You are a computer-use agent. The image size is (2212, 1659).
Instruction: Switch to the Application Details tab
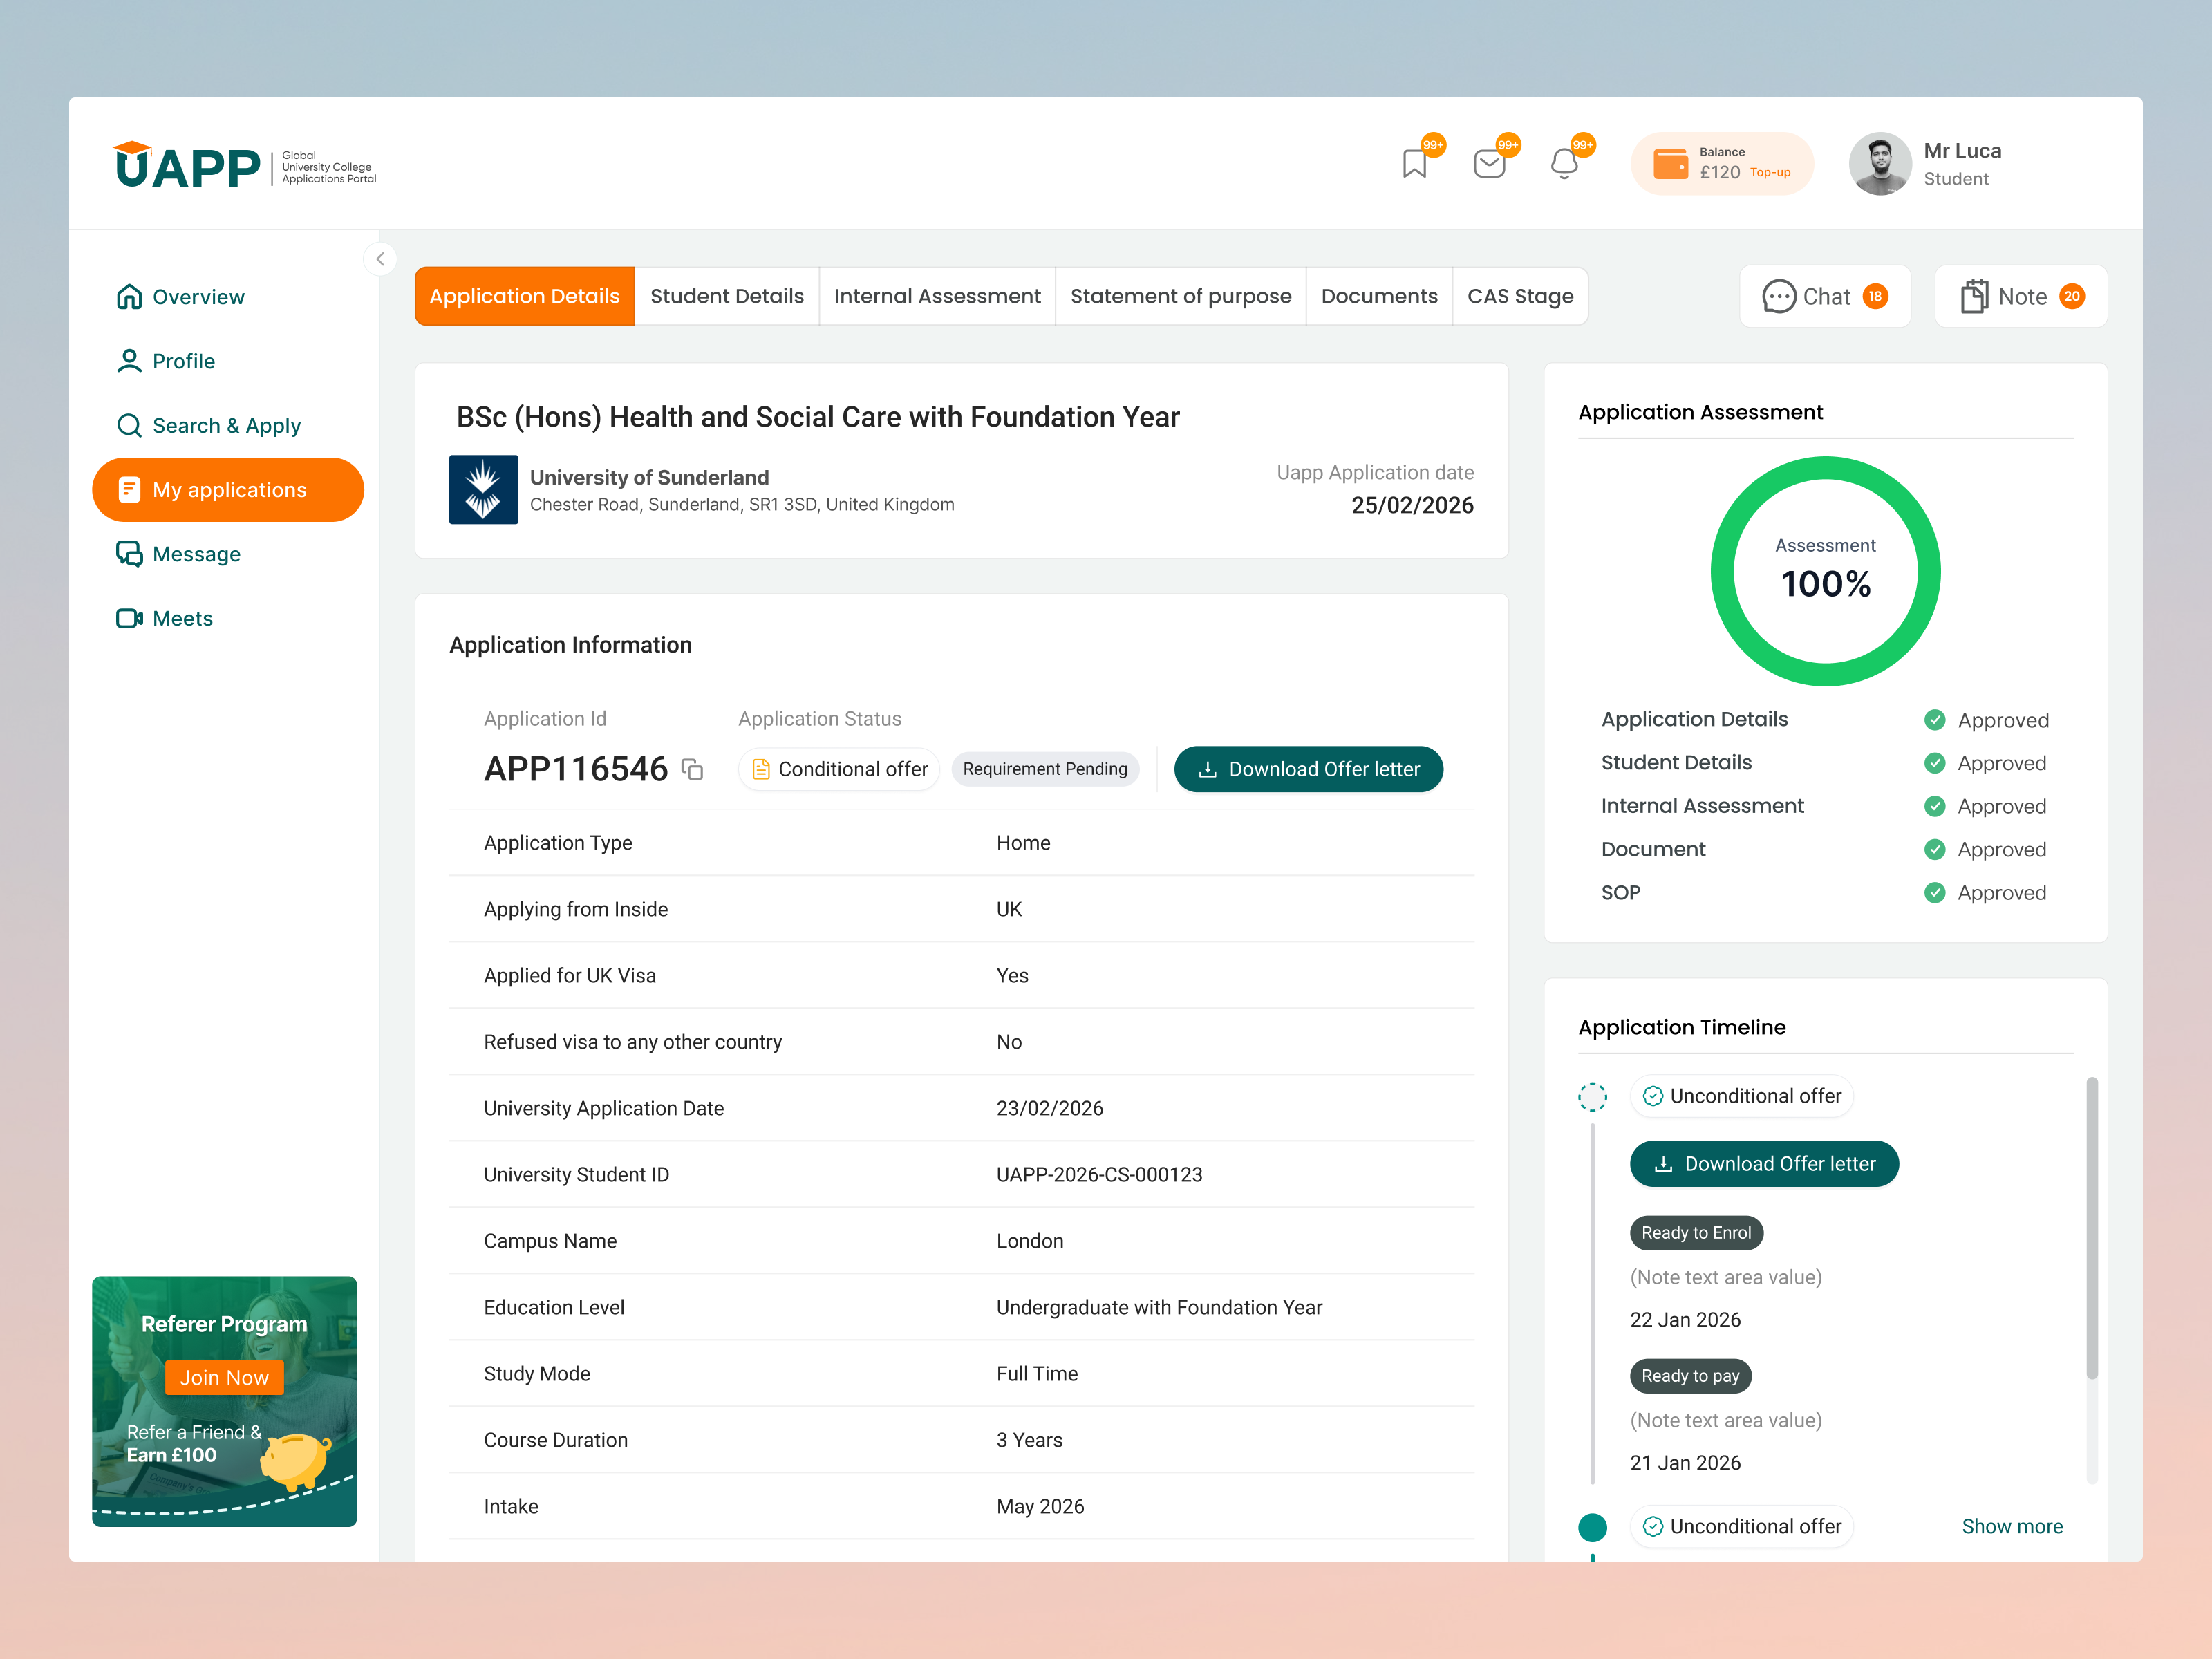[525, 296]
